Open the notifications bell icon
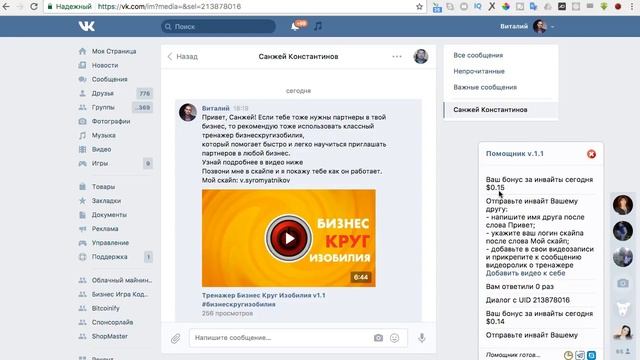This screenshot has height=360, width=640. coord(295,27)
